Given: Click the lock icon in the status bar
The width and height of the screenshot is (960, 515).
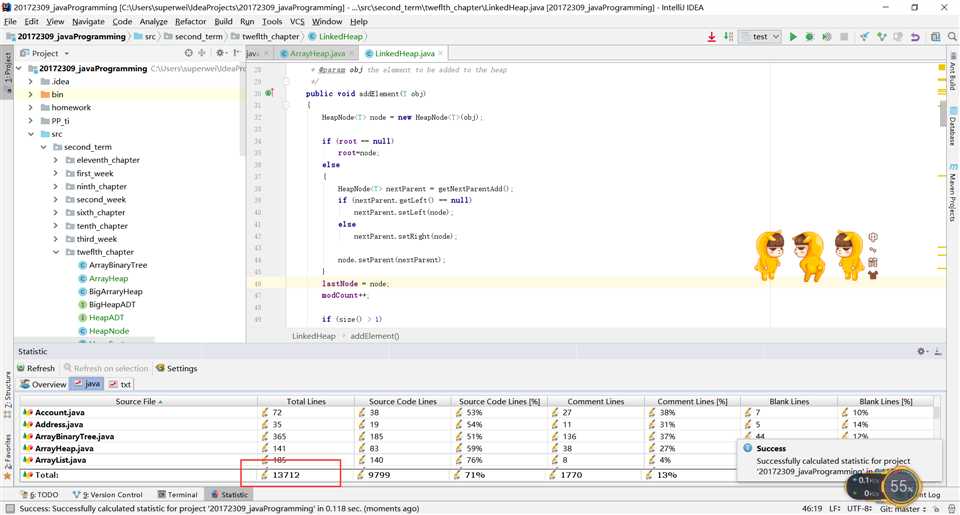Looking at the screenshot, I should pyautogui.click(x=936, y=509).
